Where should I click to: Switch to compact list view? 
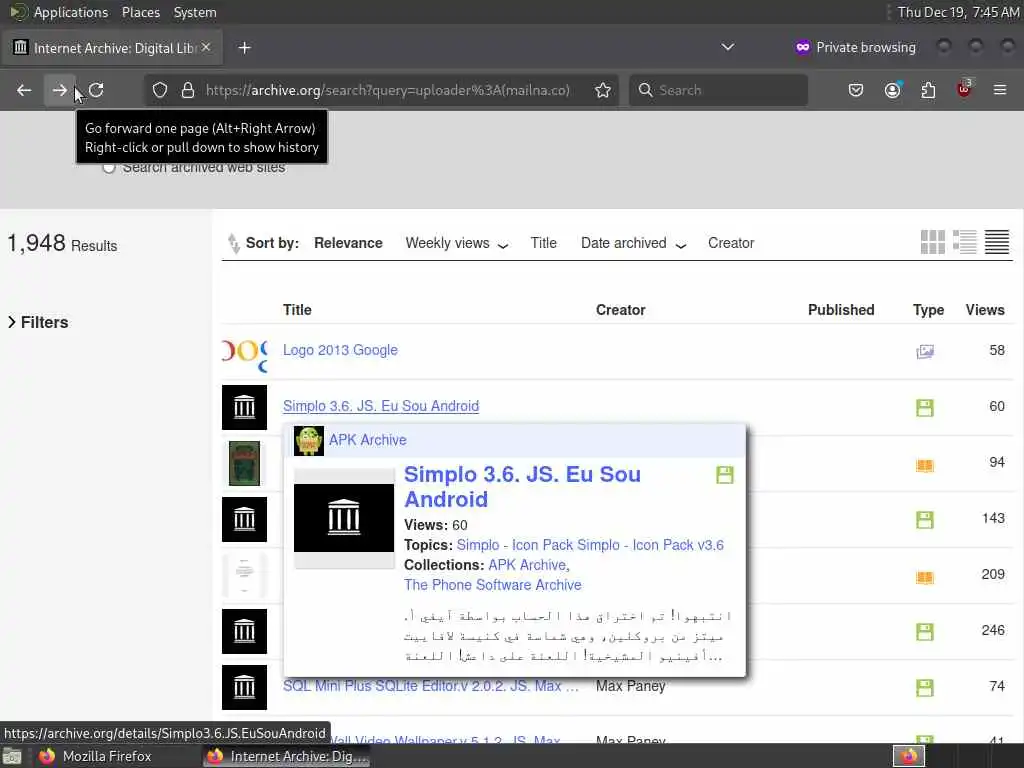997,242
